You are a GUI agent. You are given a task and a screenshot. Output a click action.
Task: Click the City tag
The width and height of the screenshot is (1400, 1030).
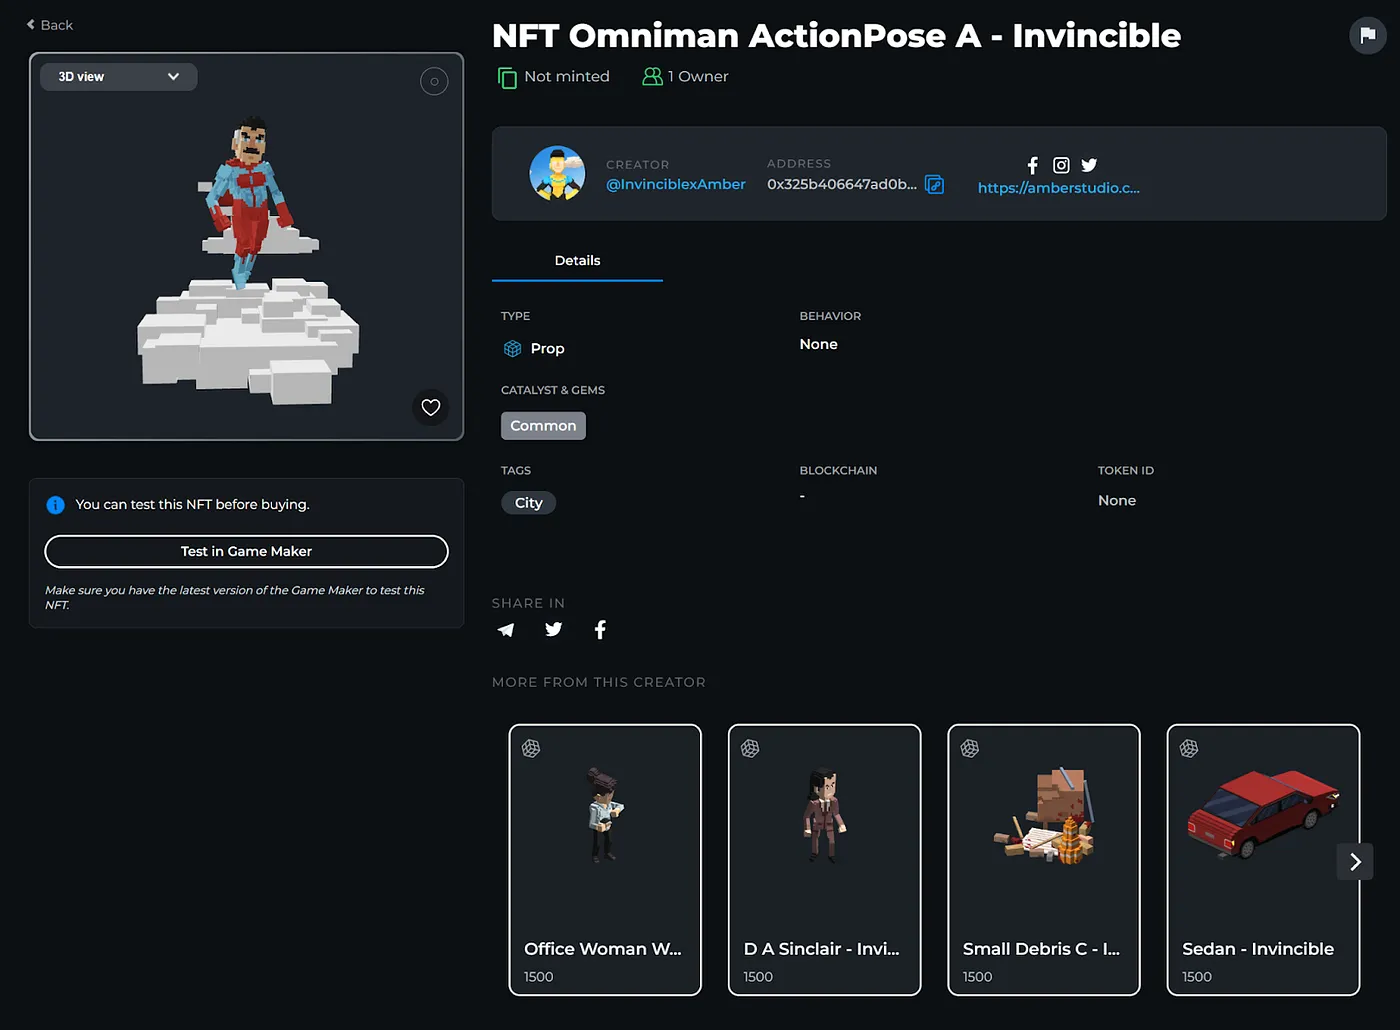[x=528, y=503]
